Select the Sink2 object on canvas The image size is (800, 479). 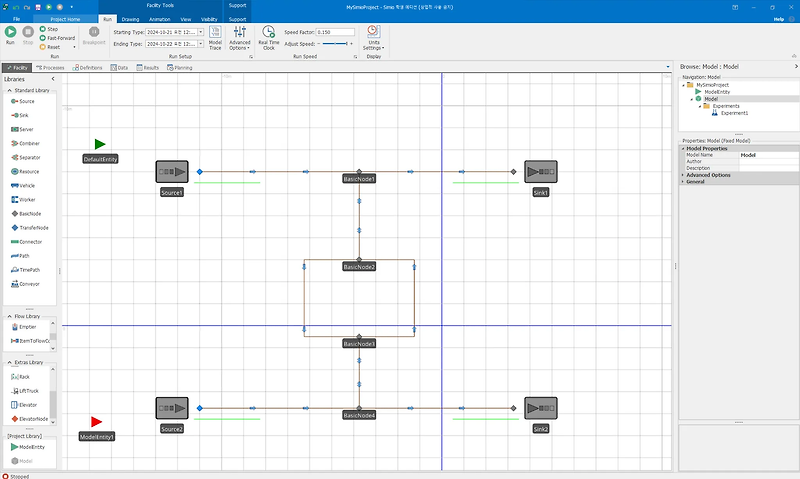point(541,409)
